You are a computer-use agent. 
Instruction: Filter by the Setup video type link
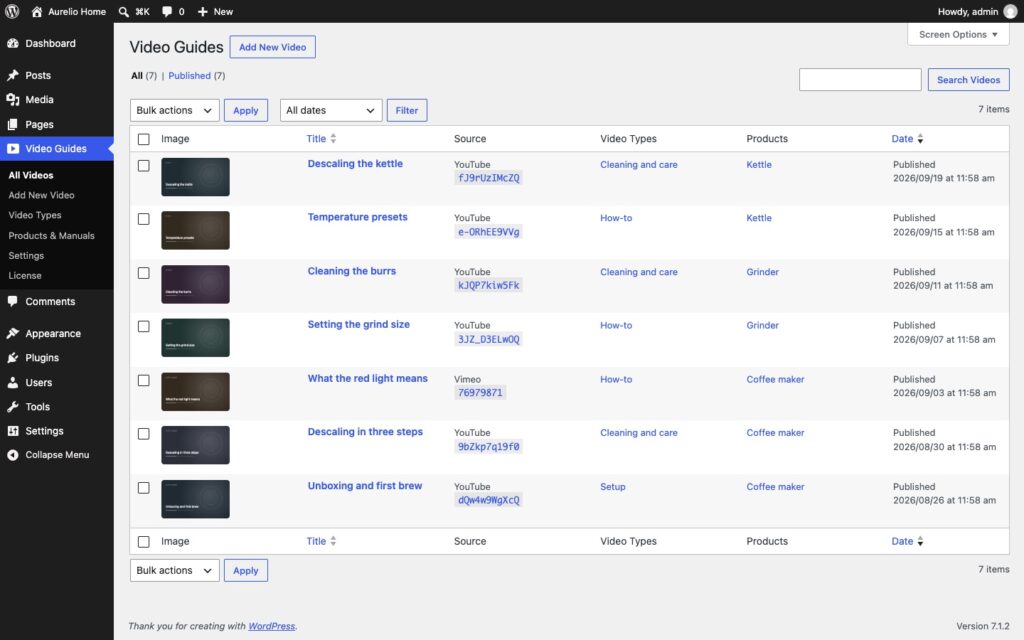pyautogui.click(x=613, y=487)
